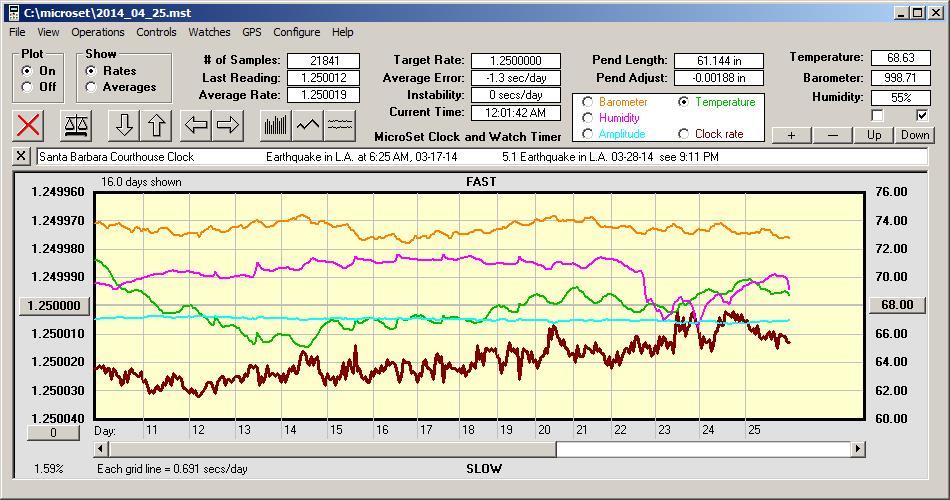The width and height of the screenshot is (950, 500).
Task: Click the 0 button below the rate axis
Action: tap(53, 433)
